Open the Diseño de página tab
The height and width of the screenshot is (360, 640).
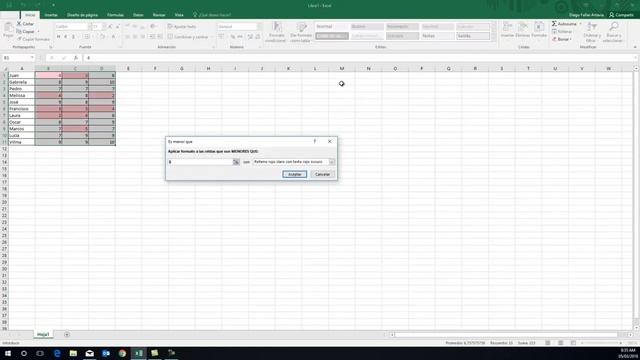(x=82, y=15)
